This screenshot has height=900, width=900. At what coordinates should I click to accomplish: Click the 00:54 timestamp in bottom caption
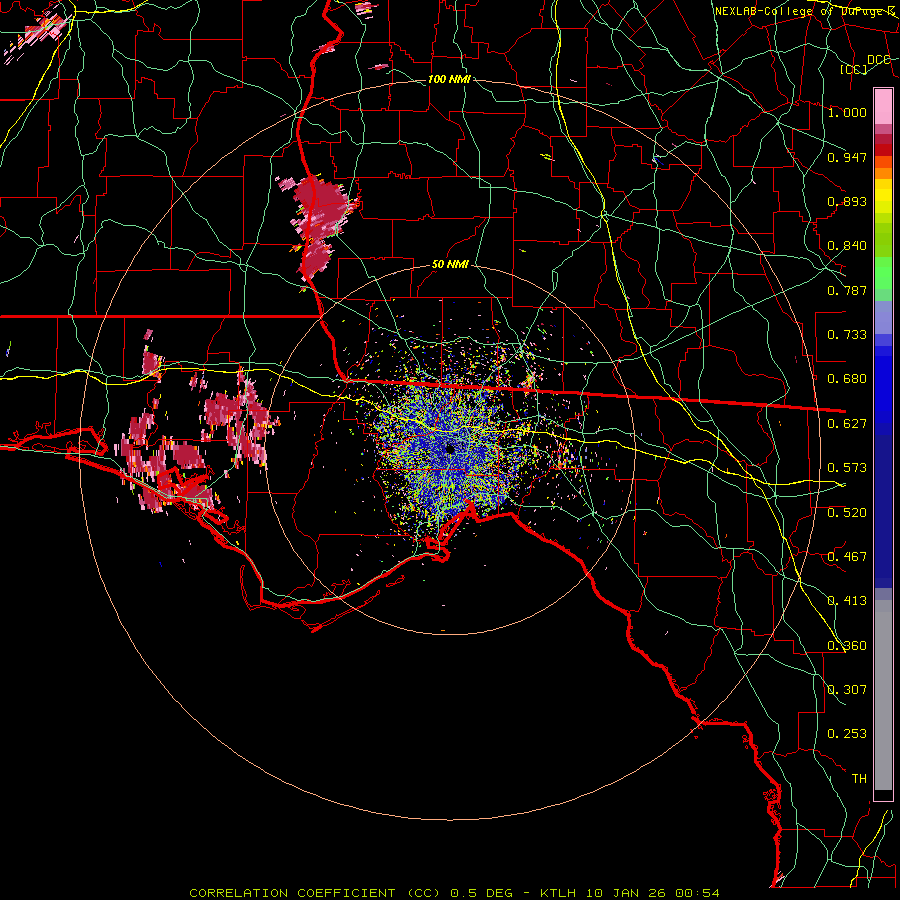click(x=697, y=893)
